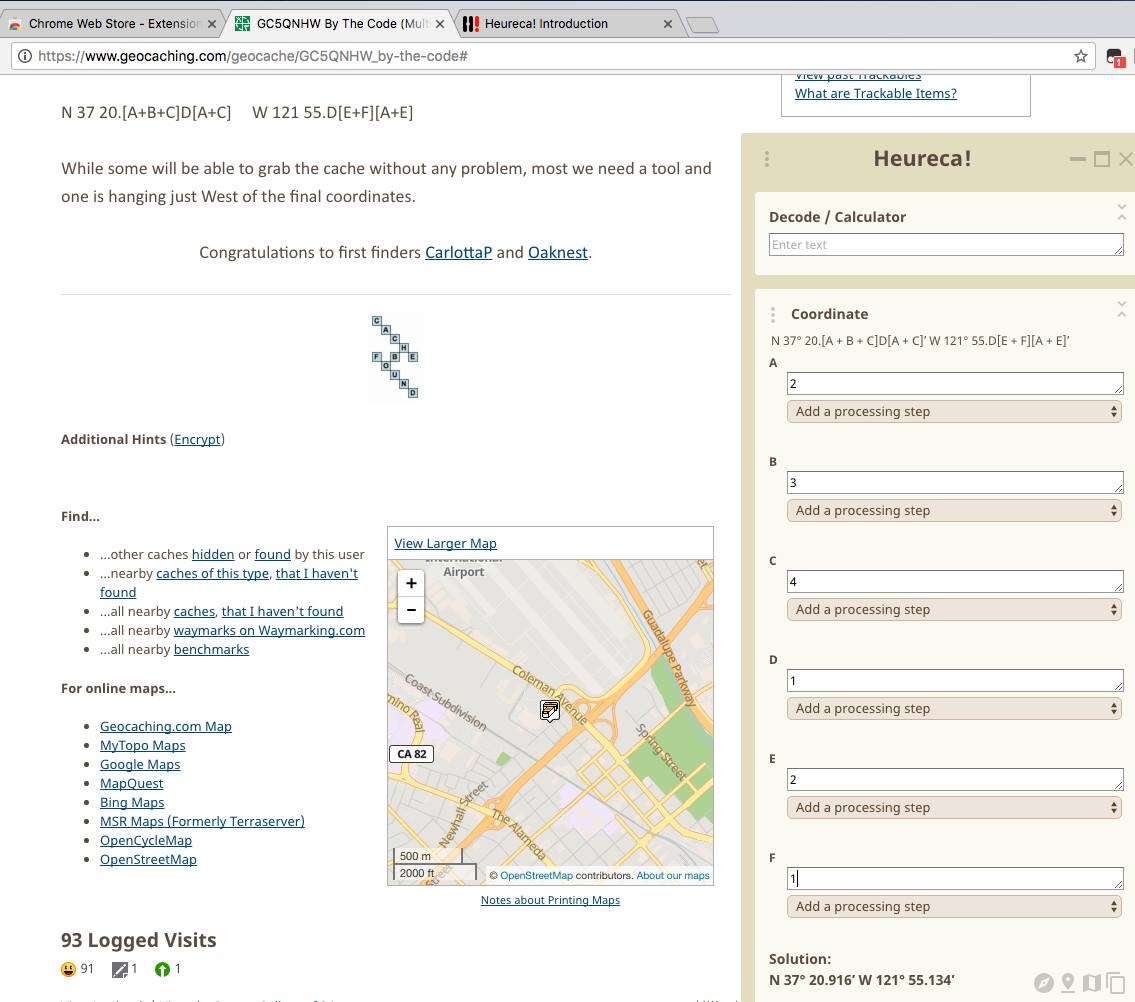Viewport: 1135px width, 1002px height.
Task: Open a new browser tab
Action: point(702,25)
